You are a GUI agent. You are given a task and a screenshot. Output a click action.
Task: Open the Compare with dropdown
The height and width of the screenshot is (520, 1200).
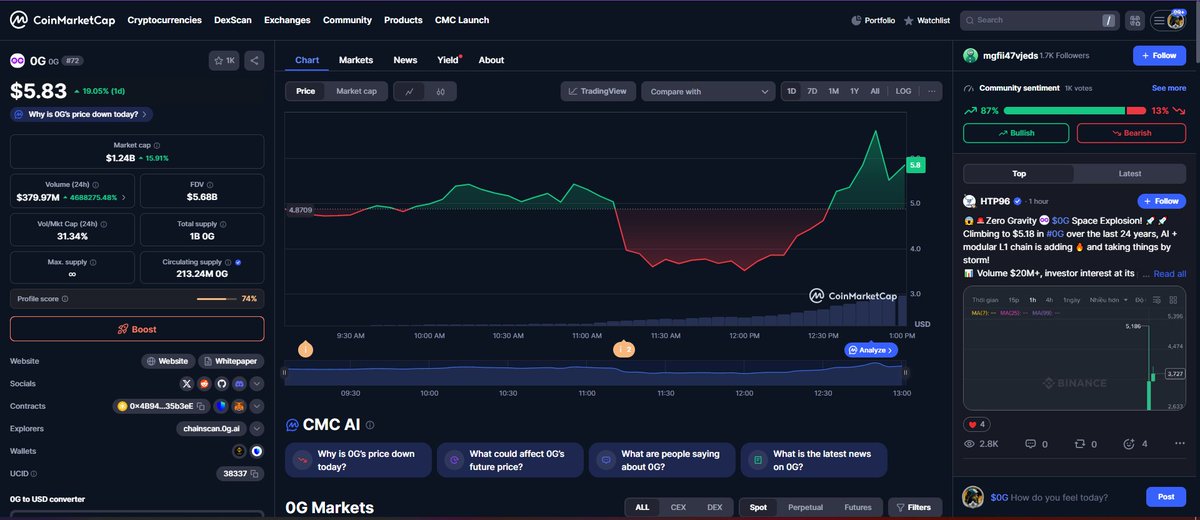point(708,91)
